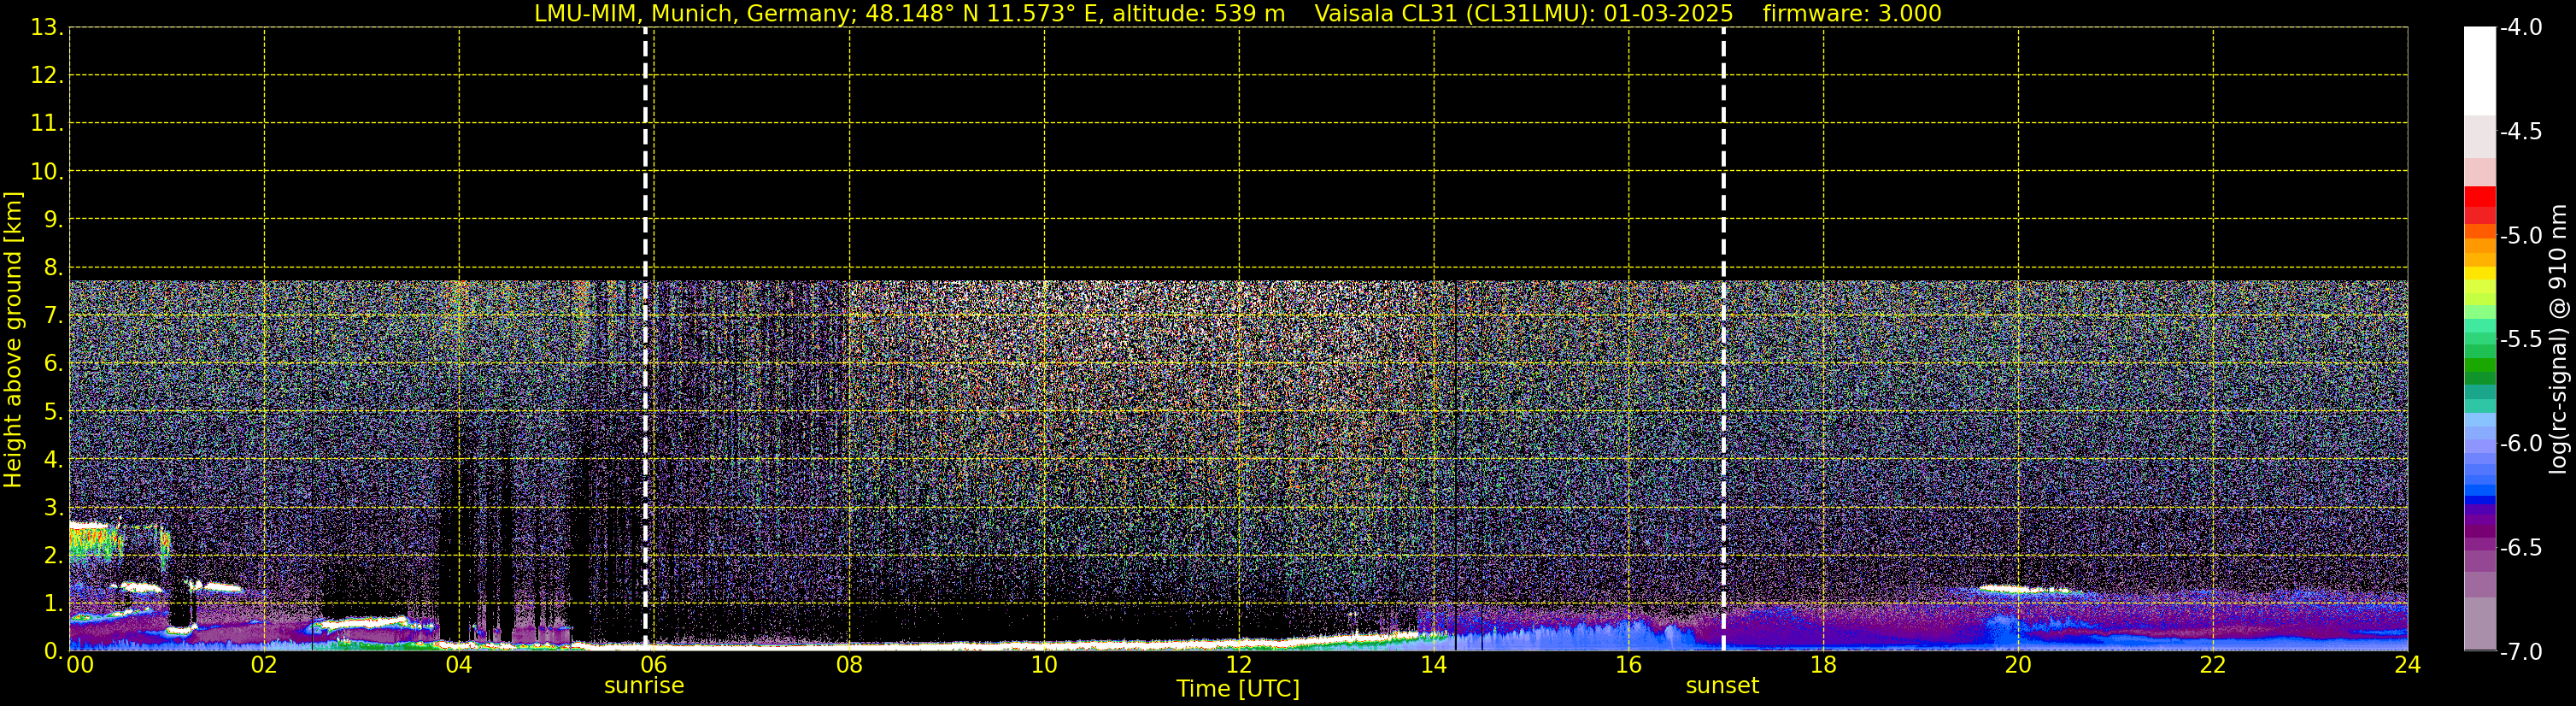Click the white dashed sunrise line
The image size is (2576, 706).
coord(645,338)
